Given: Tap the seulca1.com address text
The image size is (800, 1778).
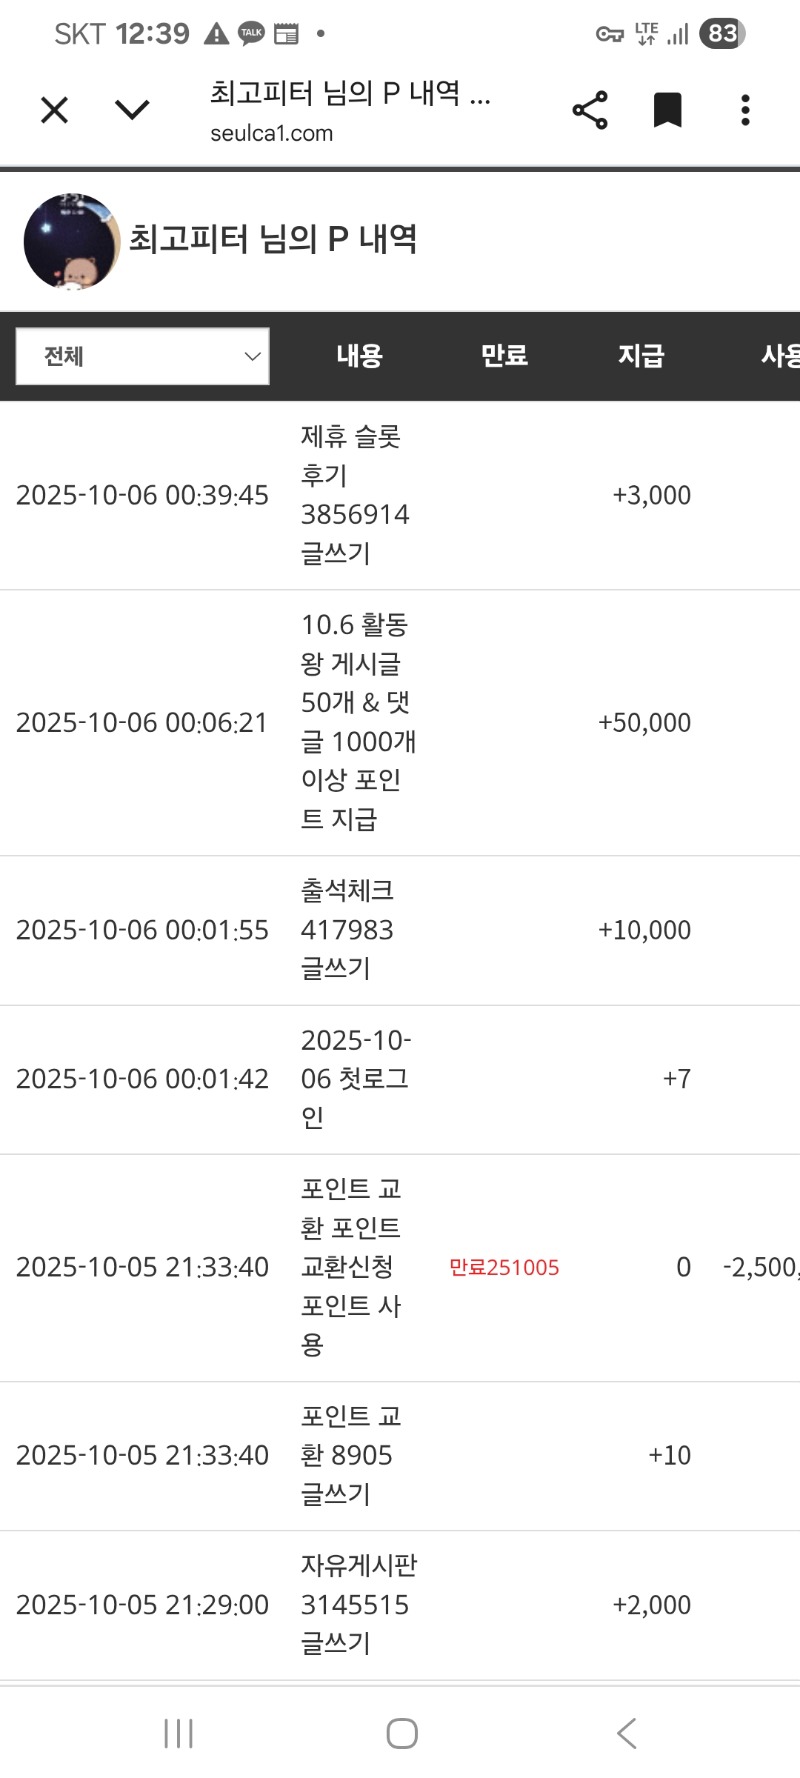Looking at the screenshot, I should pos(271,134).
